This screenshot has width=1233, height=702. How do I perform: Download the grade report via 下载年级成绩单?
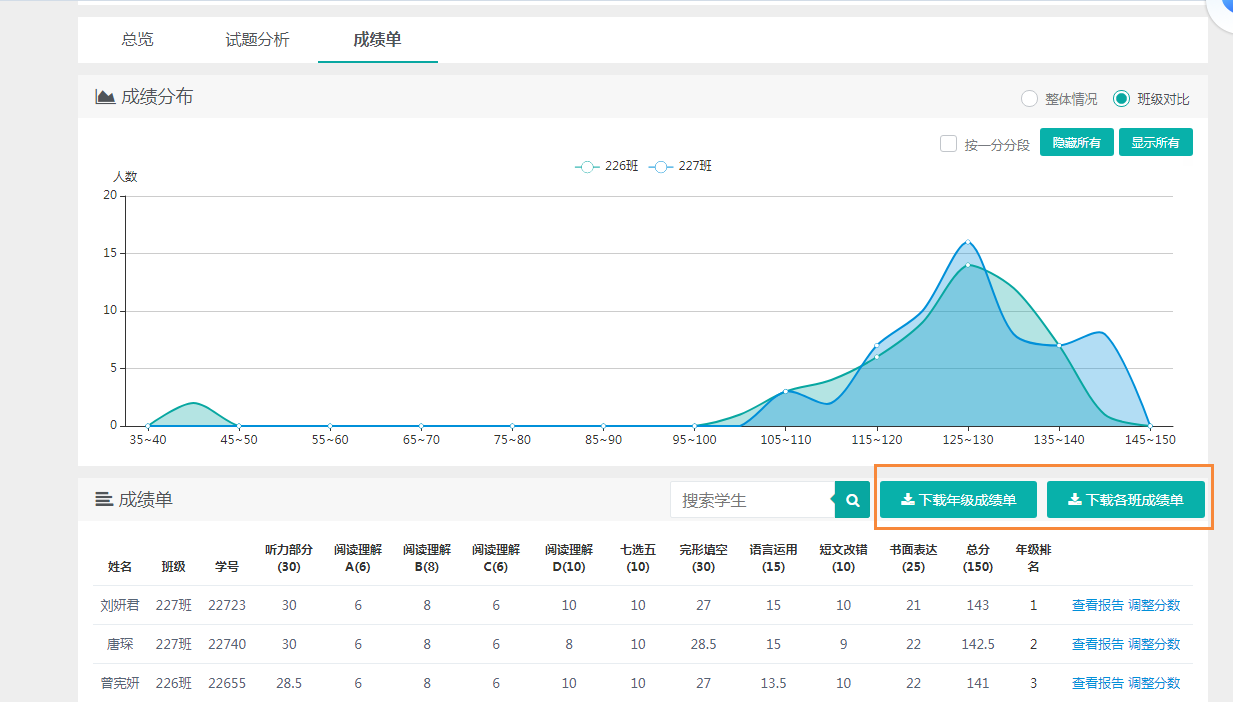958,500
